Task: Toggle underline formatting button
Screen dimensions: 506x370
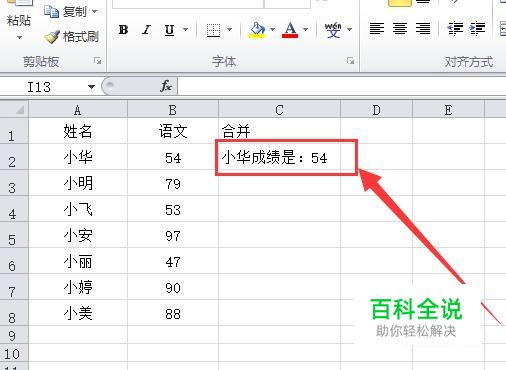Action: (x=169, y=30)
